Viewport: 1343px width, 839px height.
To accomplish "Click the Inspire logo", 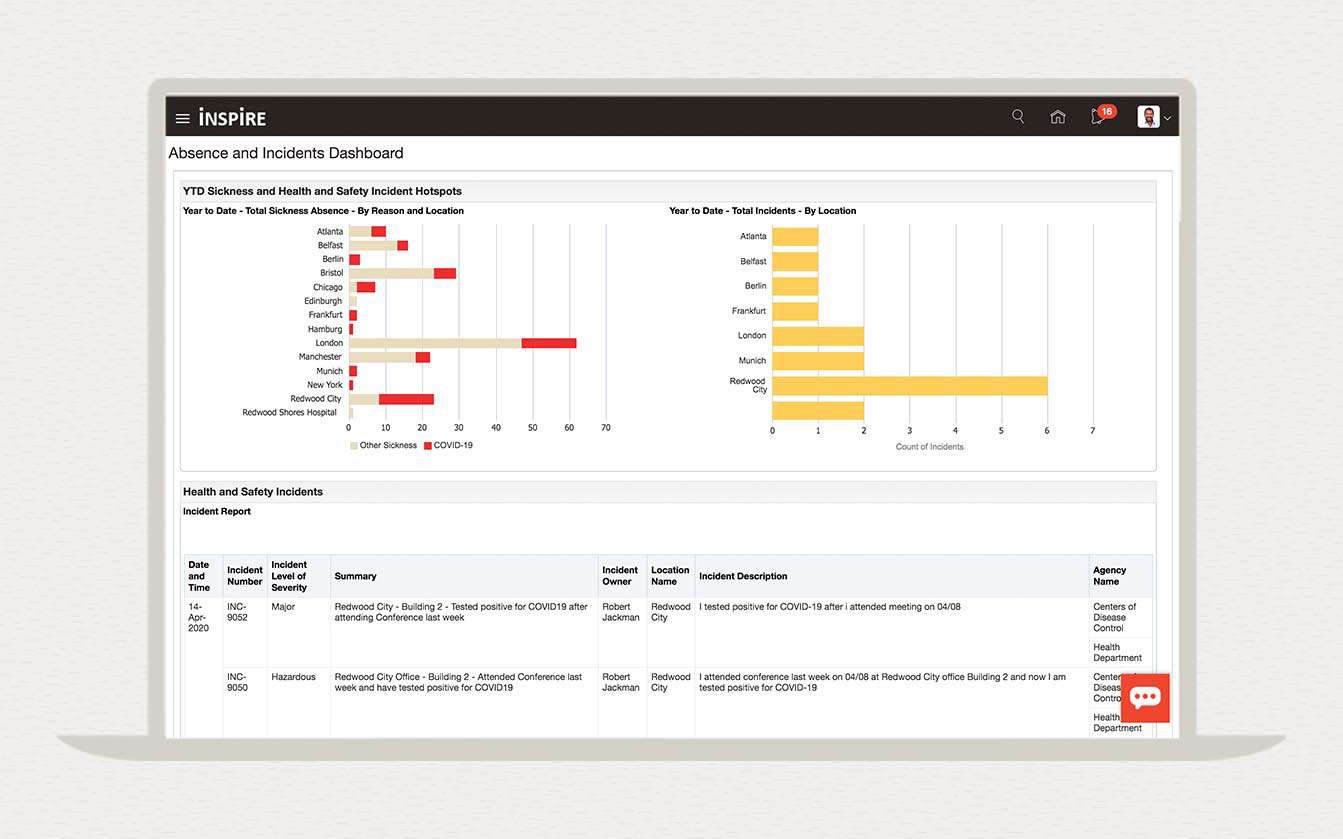I will click(x=232, y=118).
